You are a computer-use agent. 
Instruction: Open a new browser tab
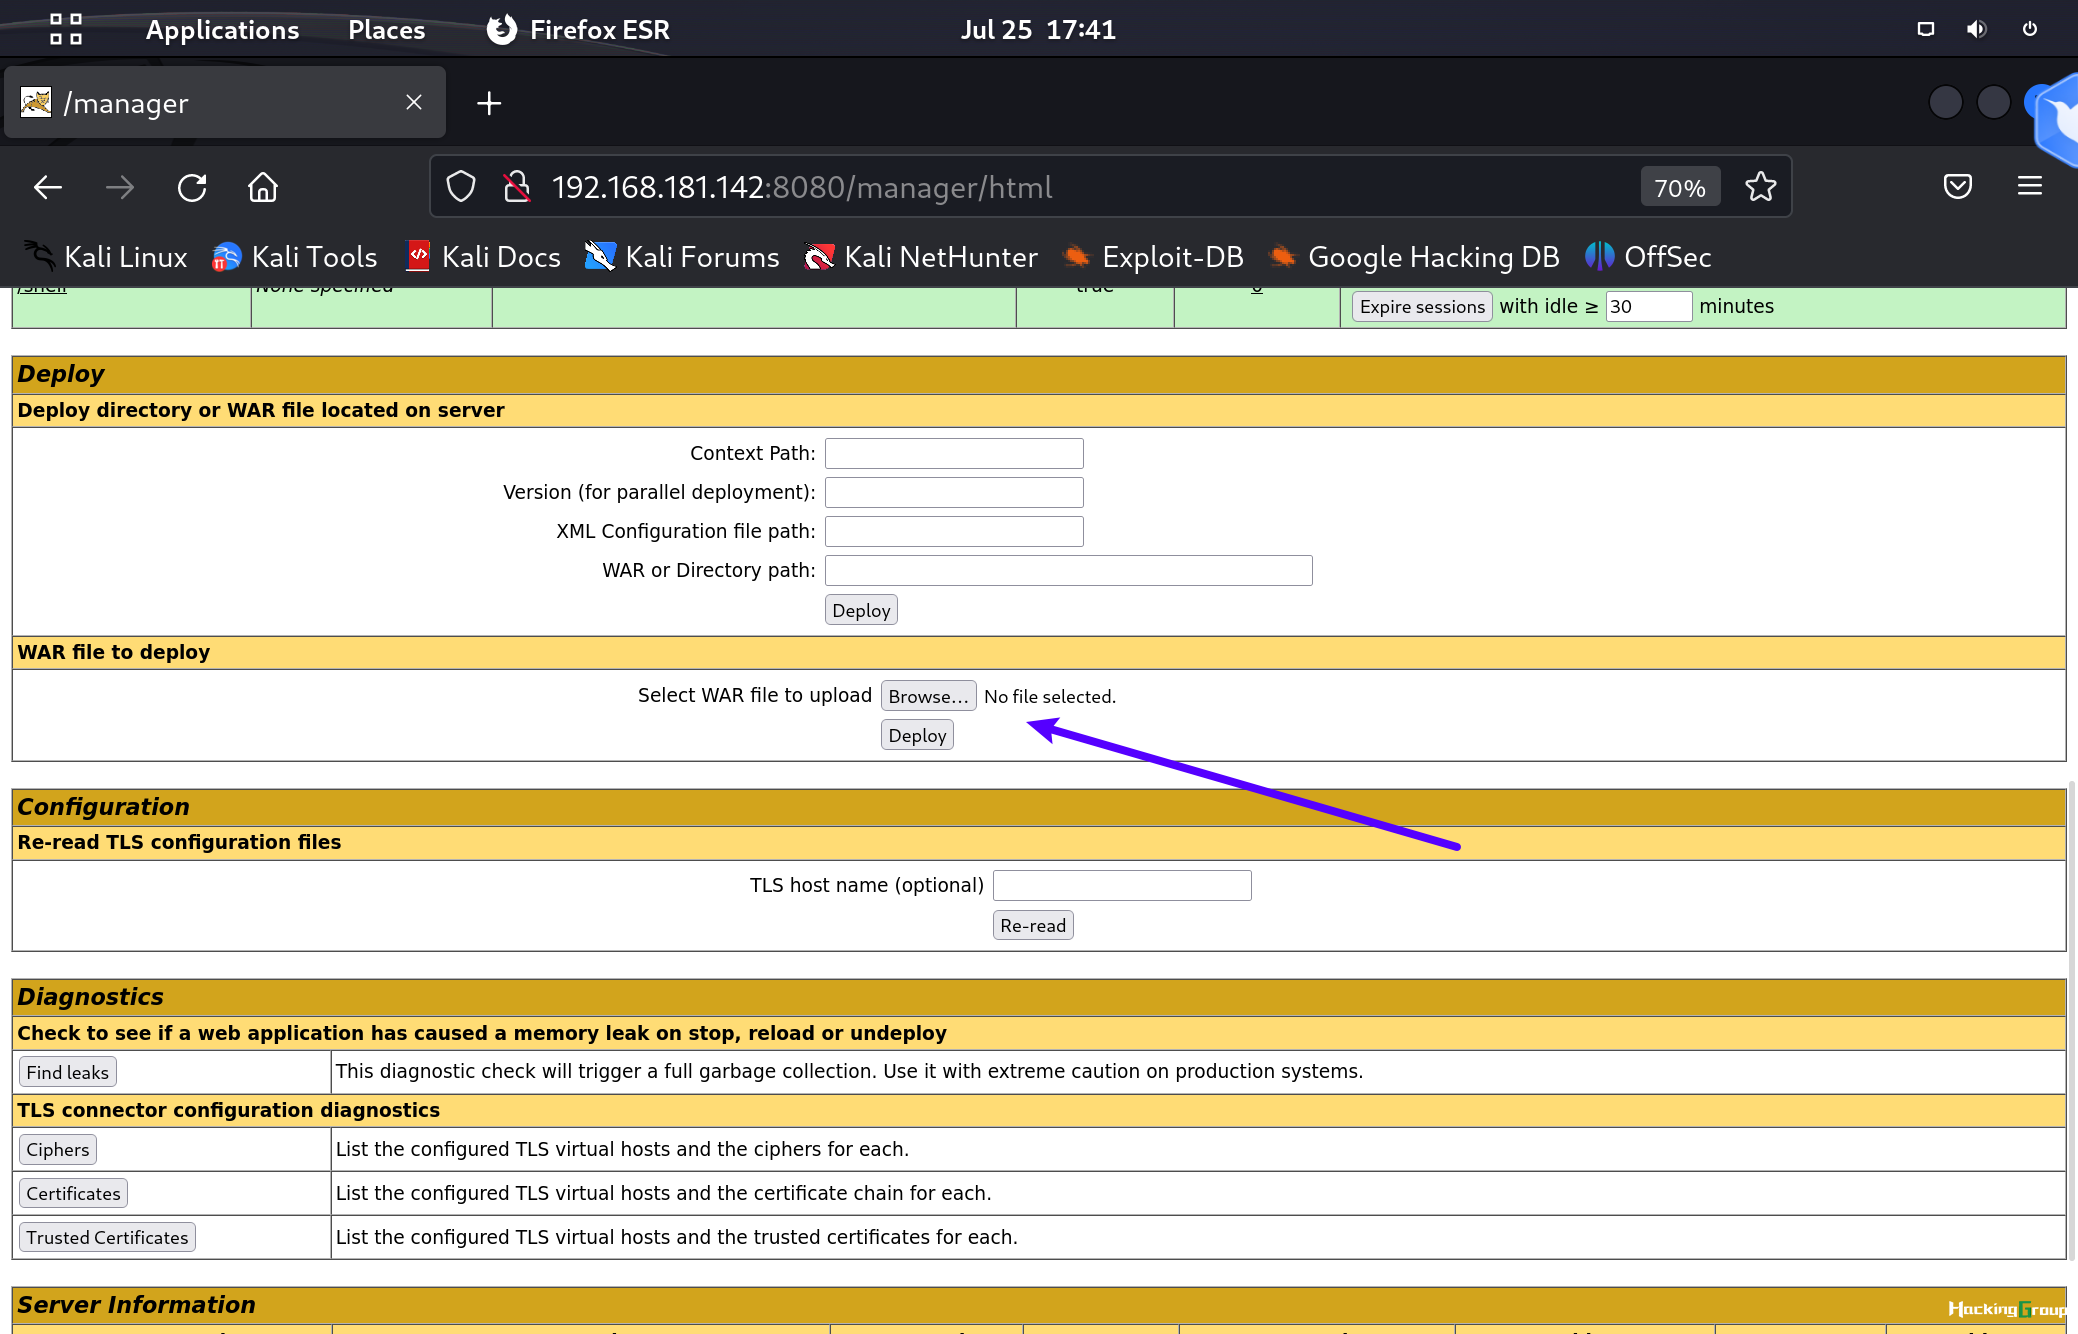(x=489, y=103)
